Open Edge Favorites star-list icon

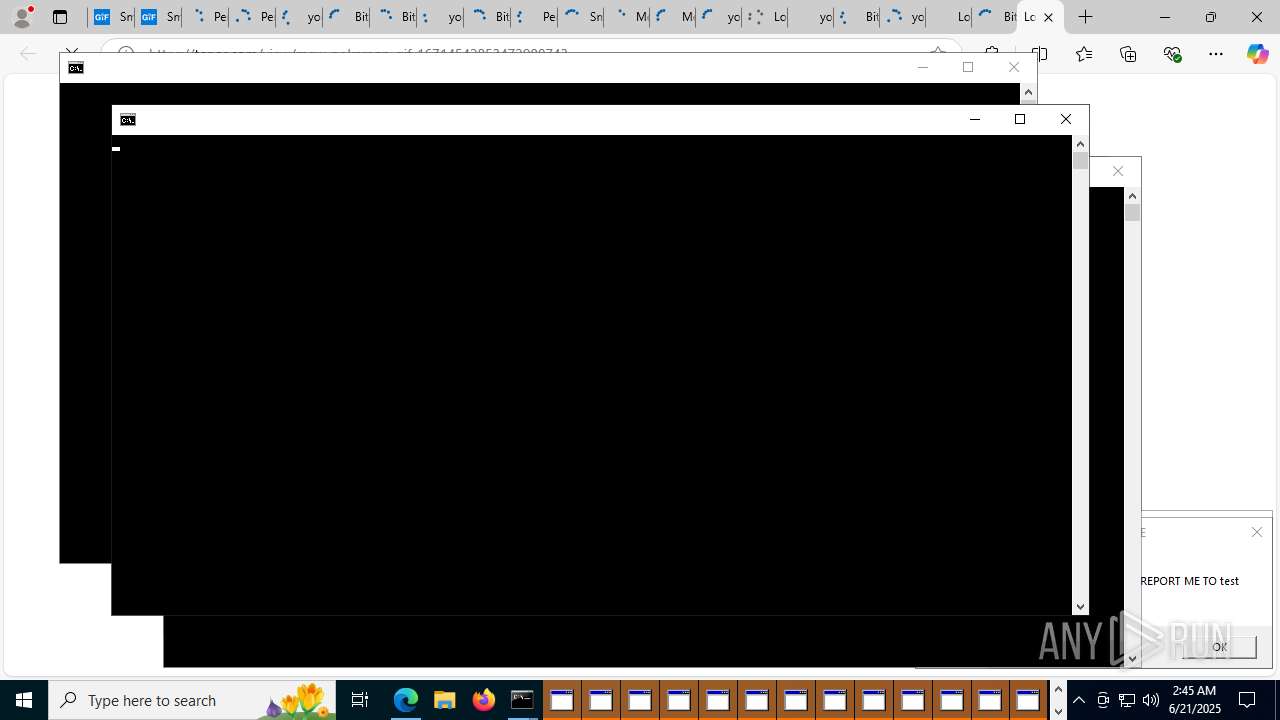1084,54
